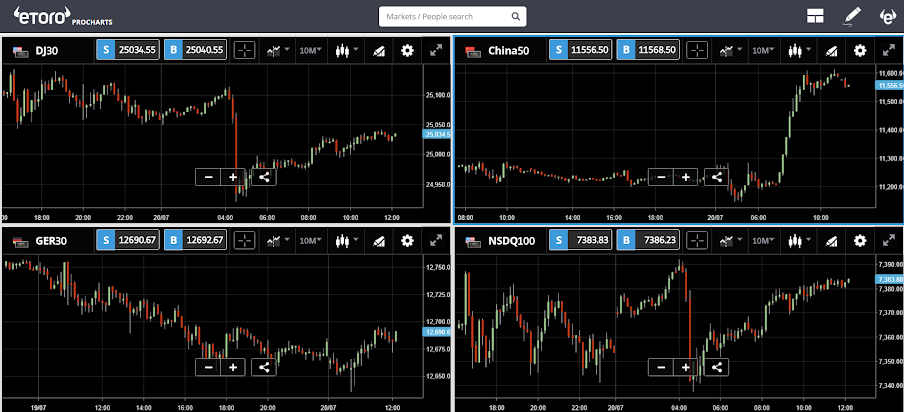Click the Markets / People search field

pos(453,17)
